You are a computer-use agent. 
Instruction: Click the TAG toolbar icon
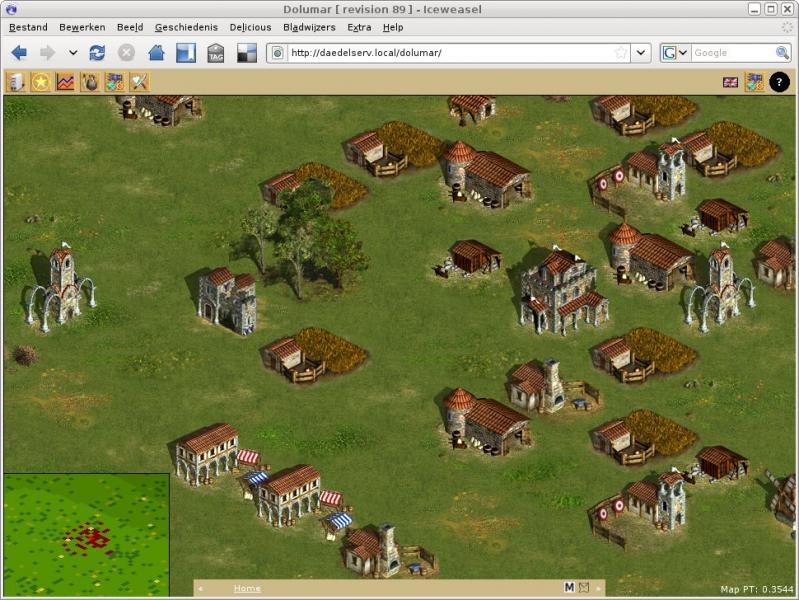point(216,54)
